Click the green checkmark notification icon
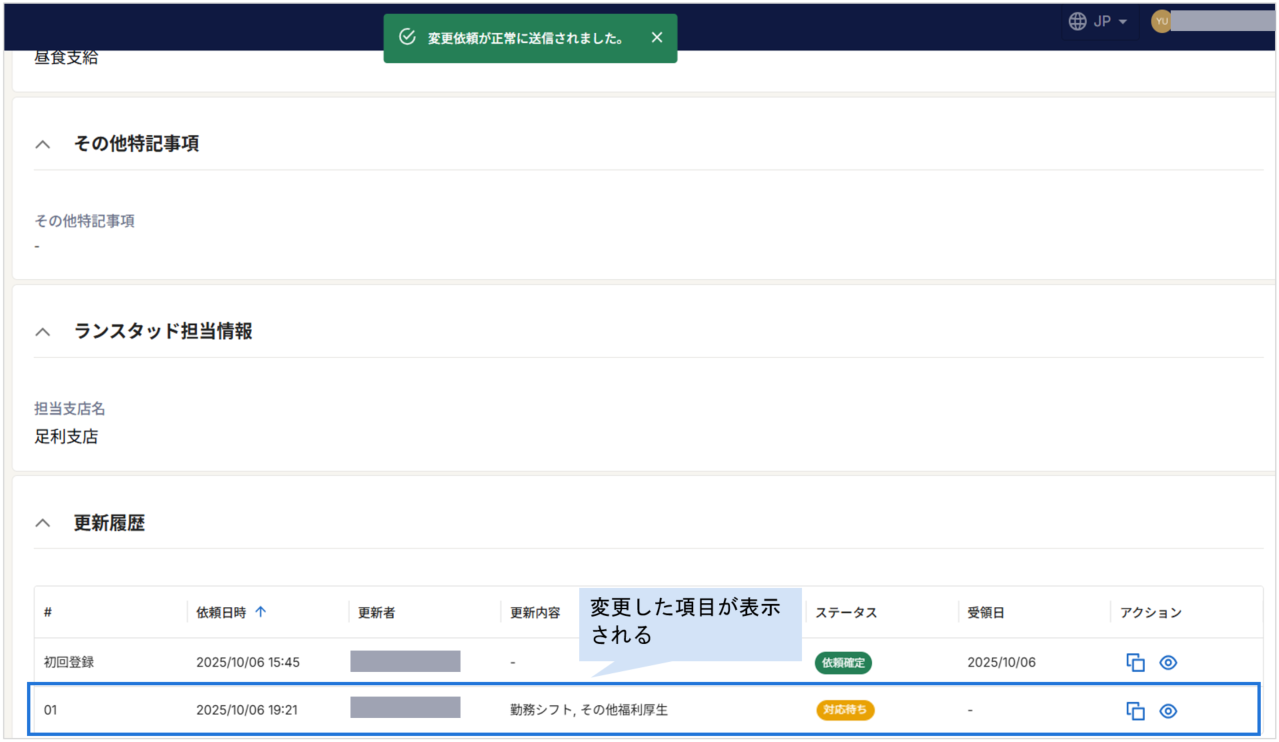The height and width of the screenshot is (742, 1279). point(407,38)
